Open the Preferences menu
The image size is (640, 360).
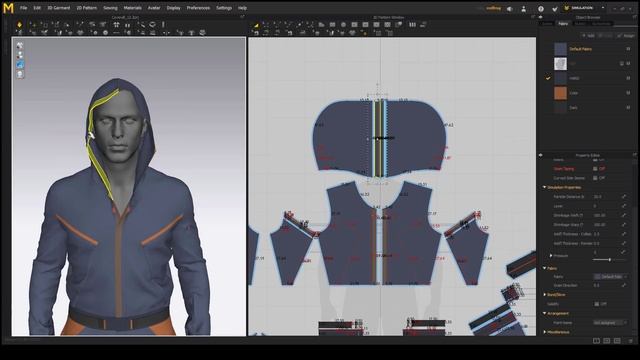(x=198, y=8)
